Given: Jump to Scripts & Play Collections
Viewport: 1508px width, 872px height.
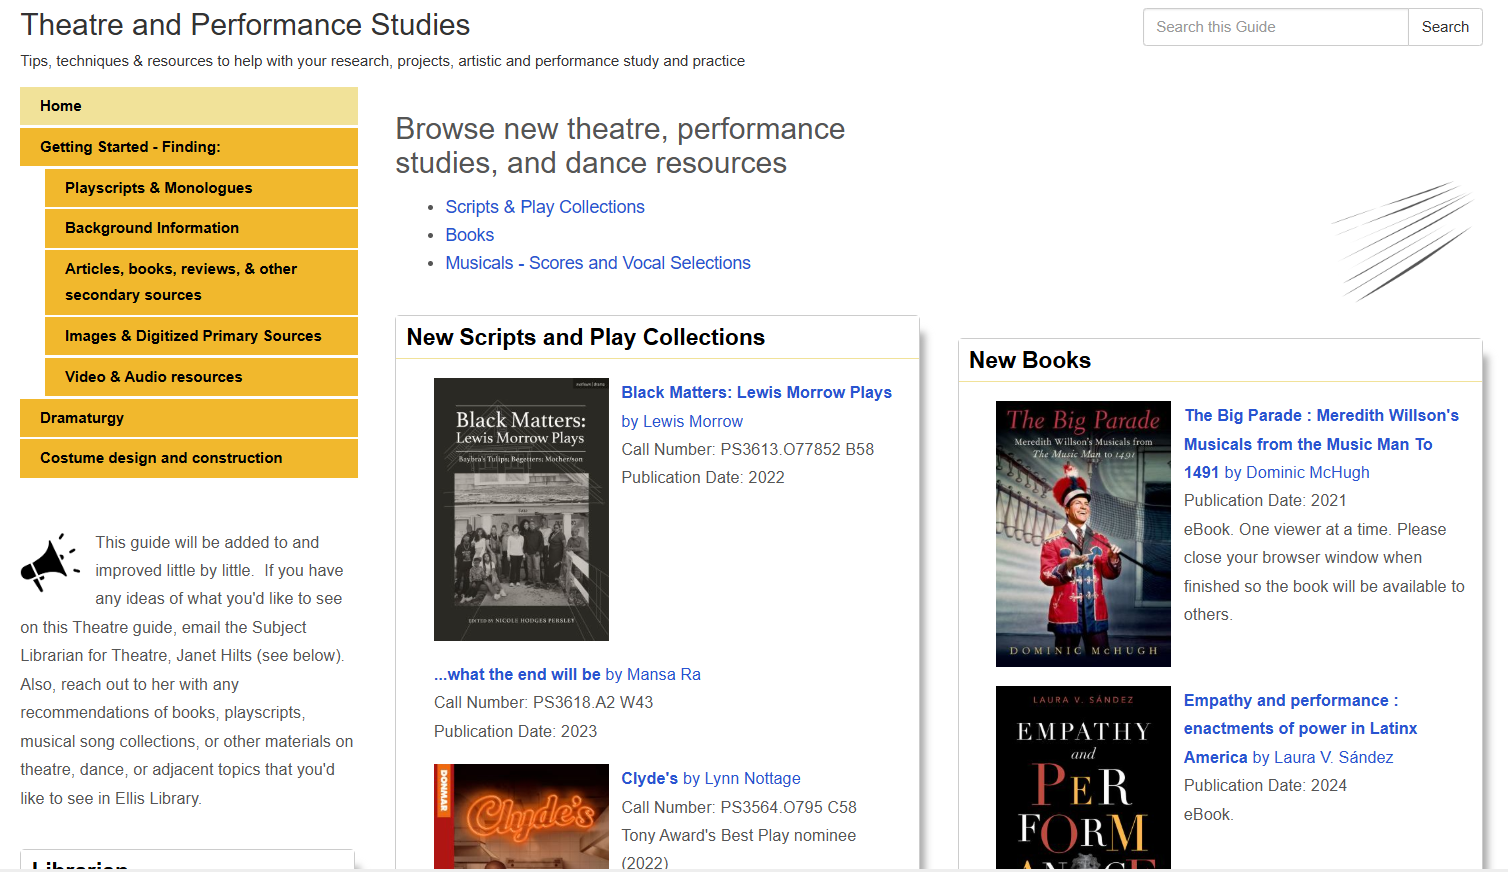Looking at the screenshot, I should tap(545, 207).
